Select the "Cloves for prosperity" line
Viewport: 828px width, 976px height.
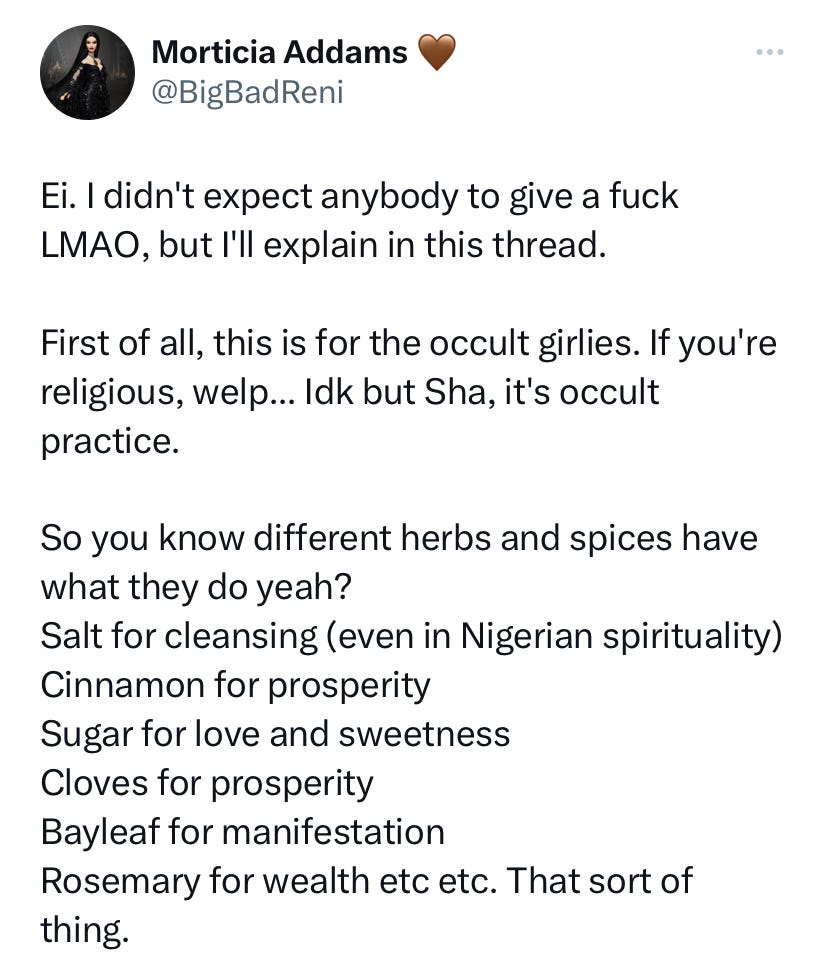point(207,783)
